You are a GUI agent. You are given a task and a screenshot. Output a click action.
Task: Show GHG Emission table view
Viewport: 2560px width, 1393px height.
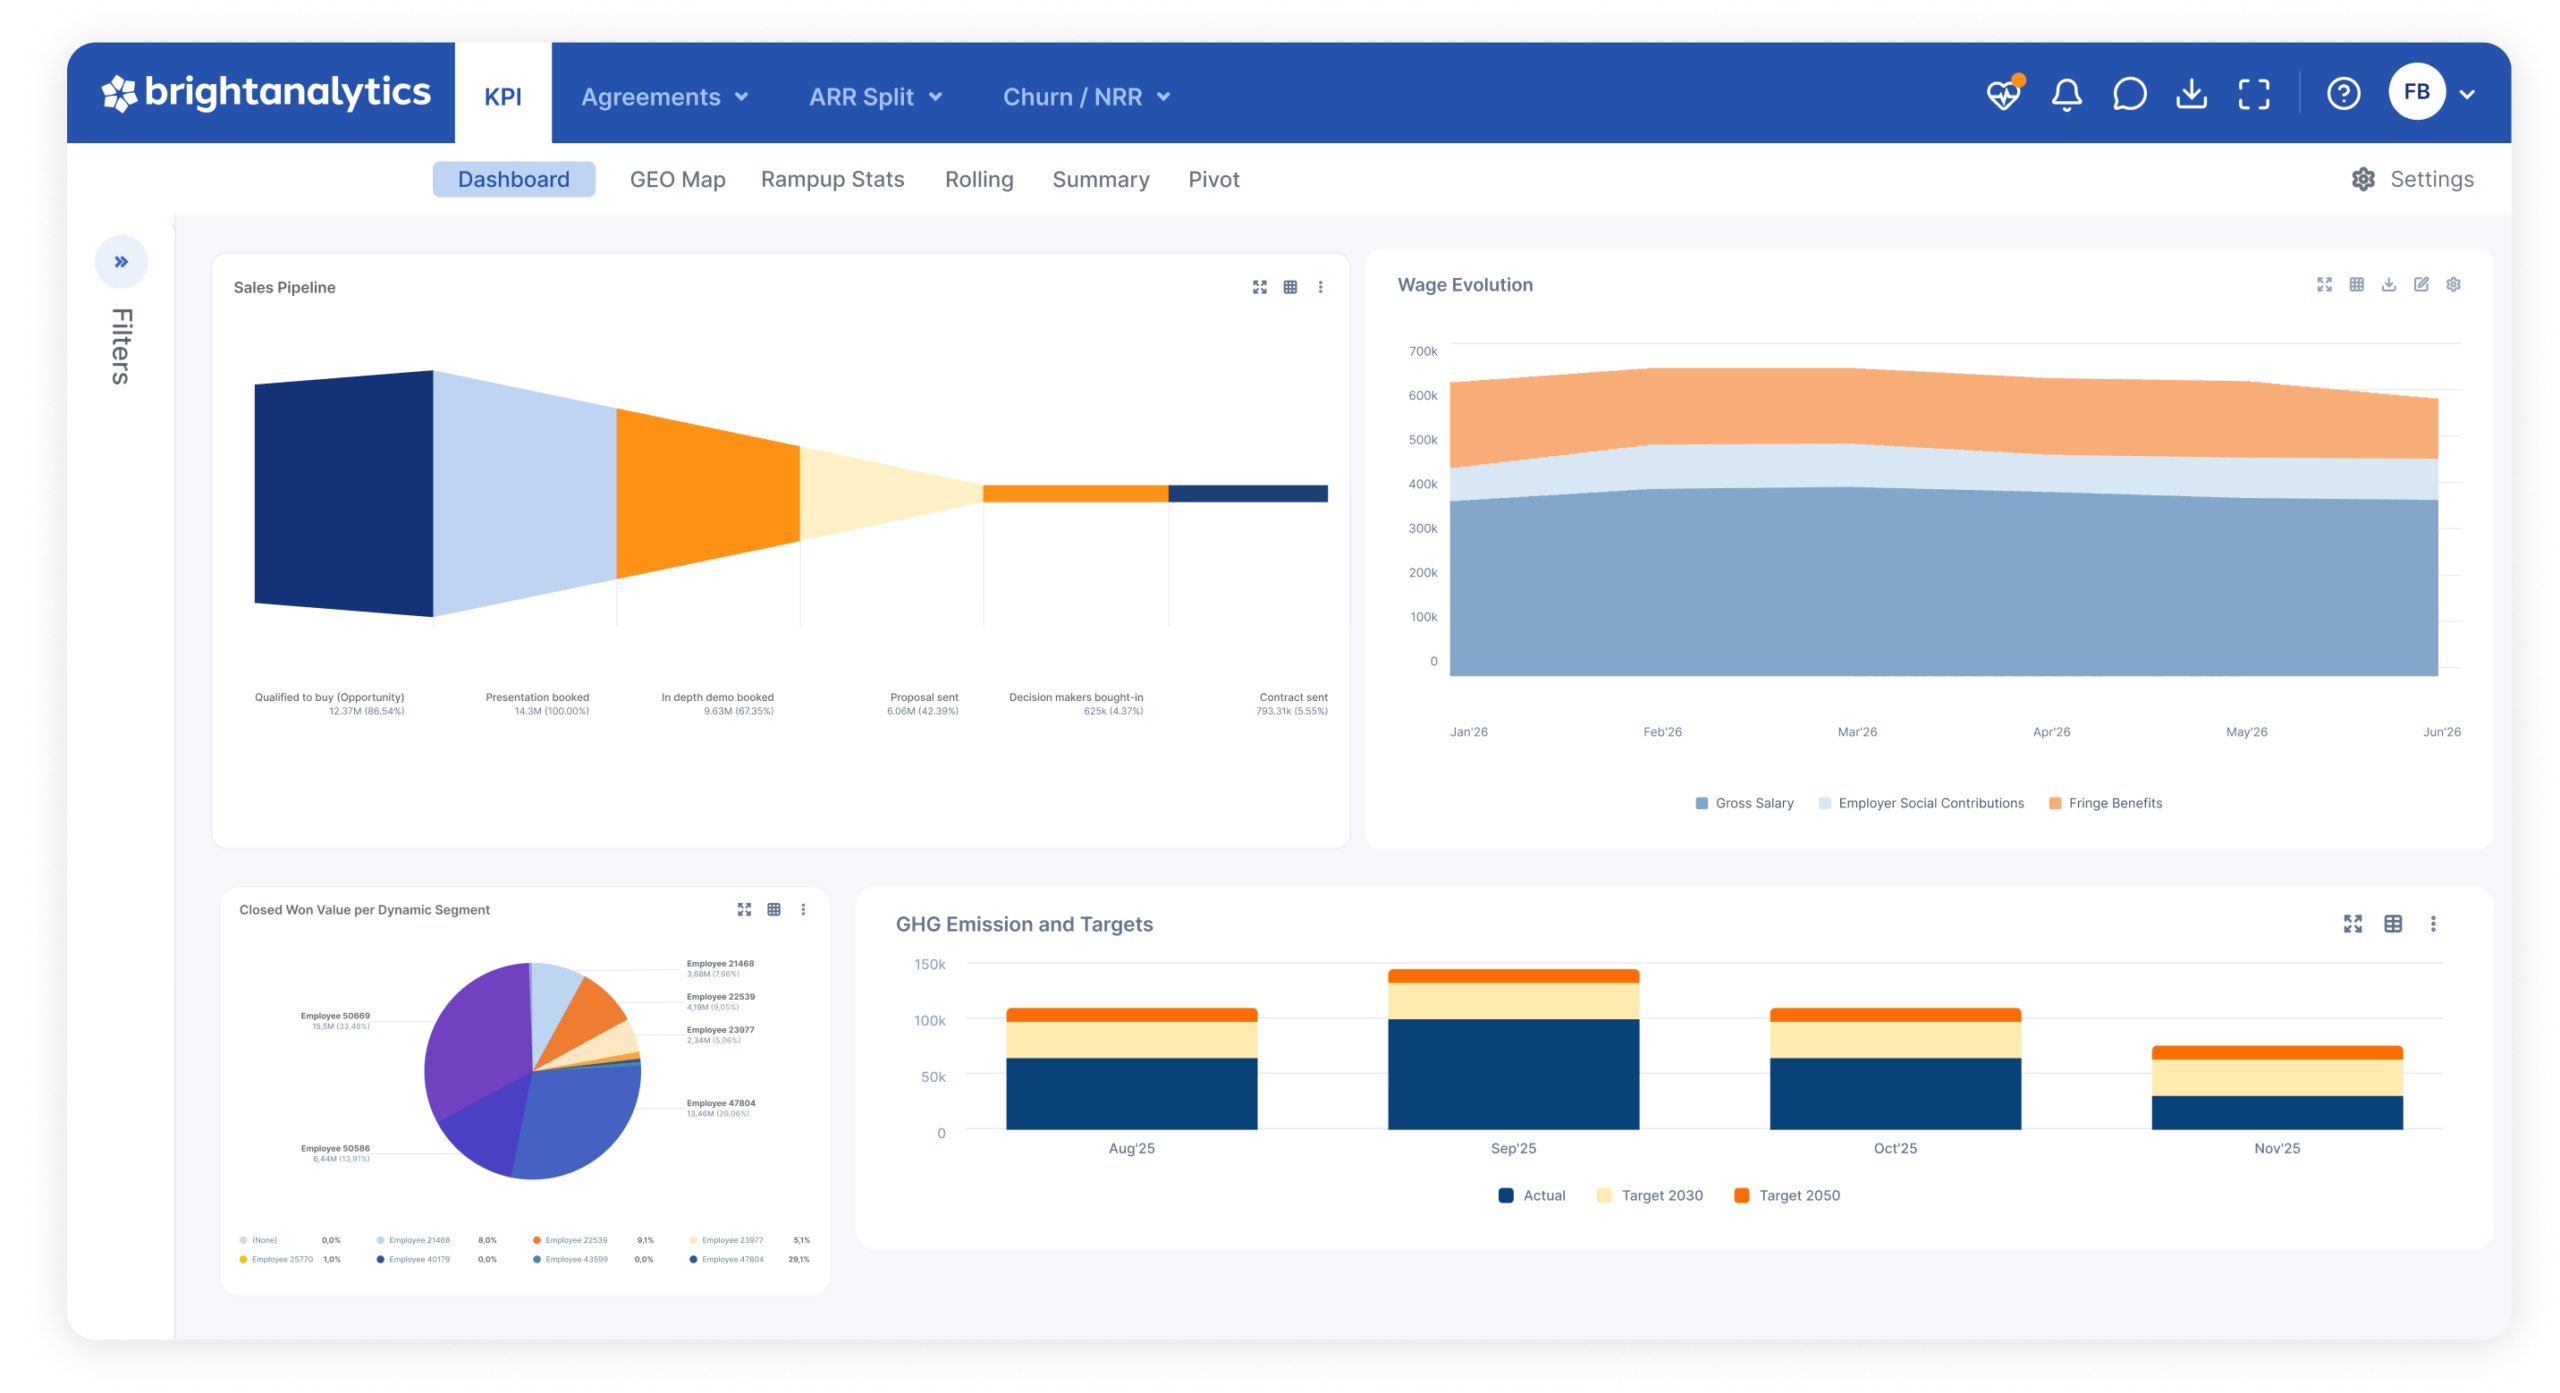click(2392, 924)
